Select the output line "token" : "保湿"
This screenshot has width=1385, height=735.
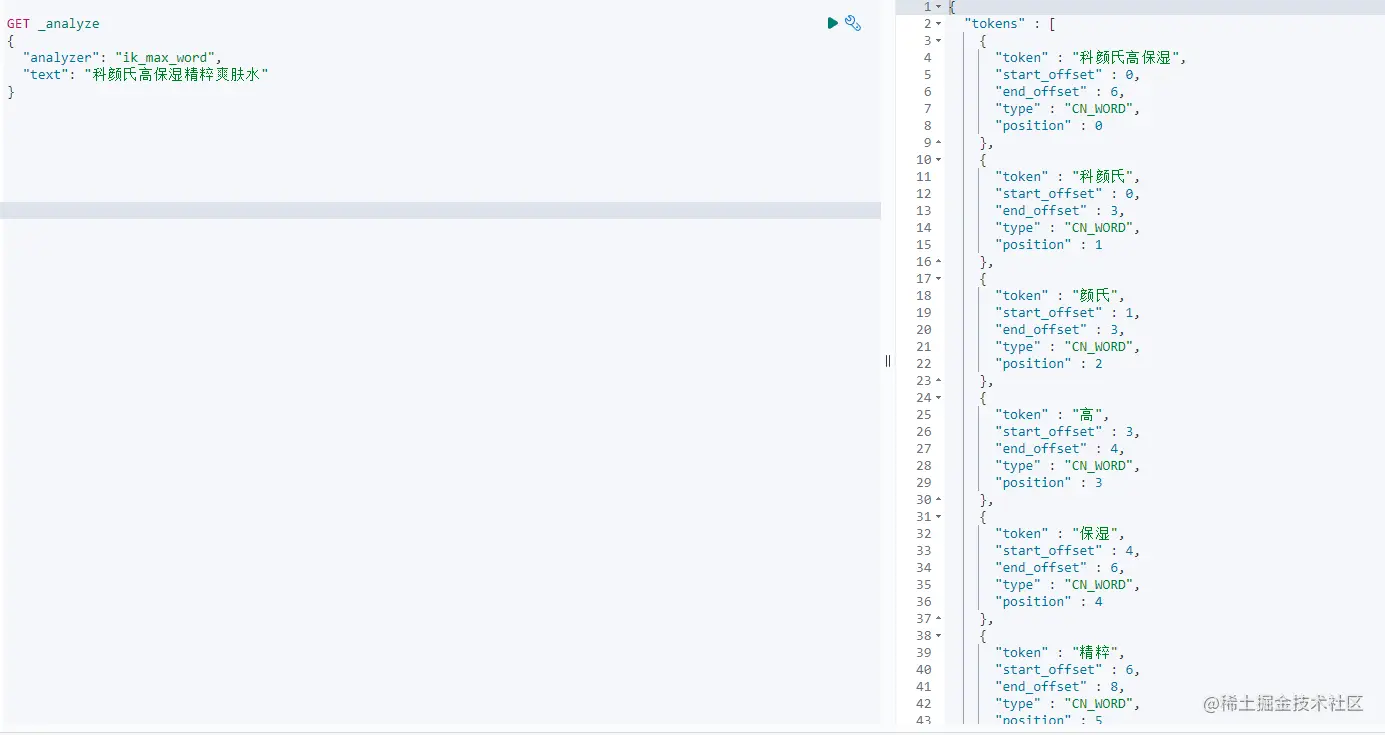(1059, 534)
